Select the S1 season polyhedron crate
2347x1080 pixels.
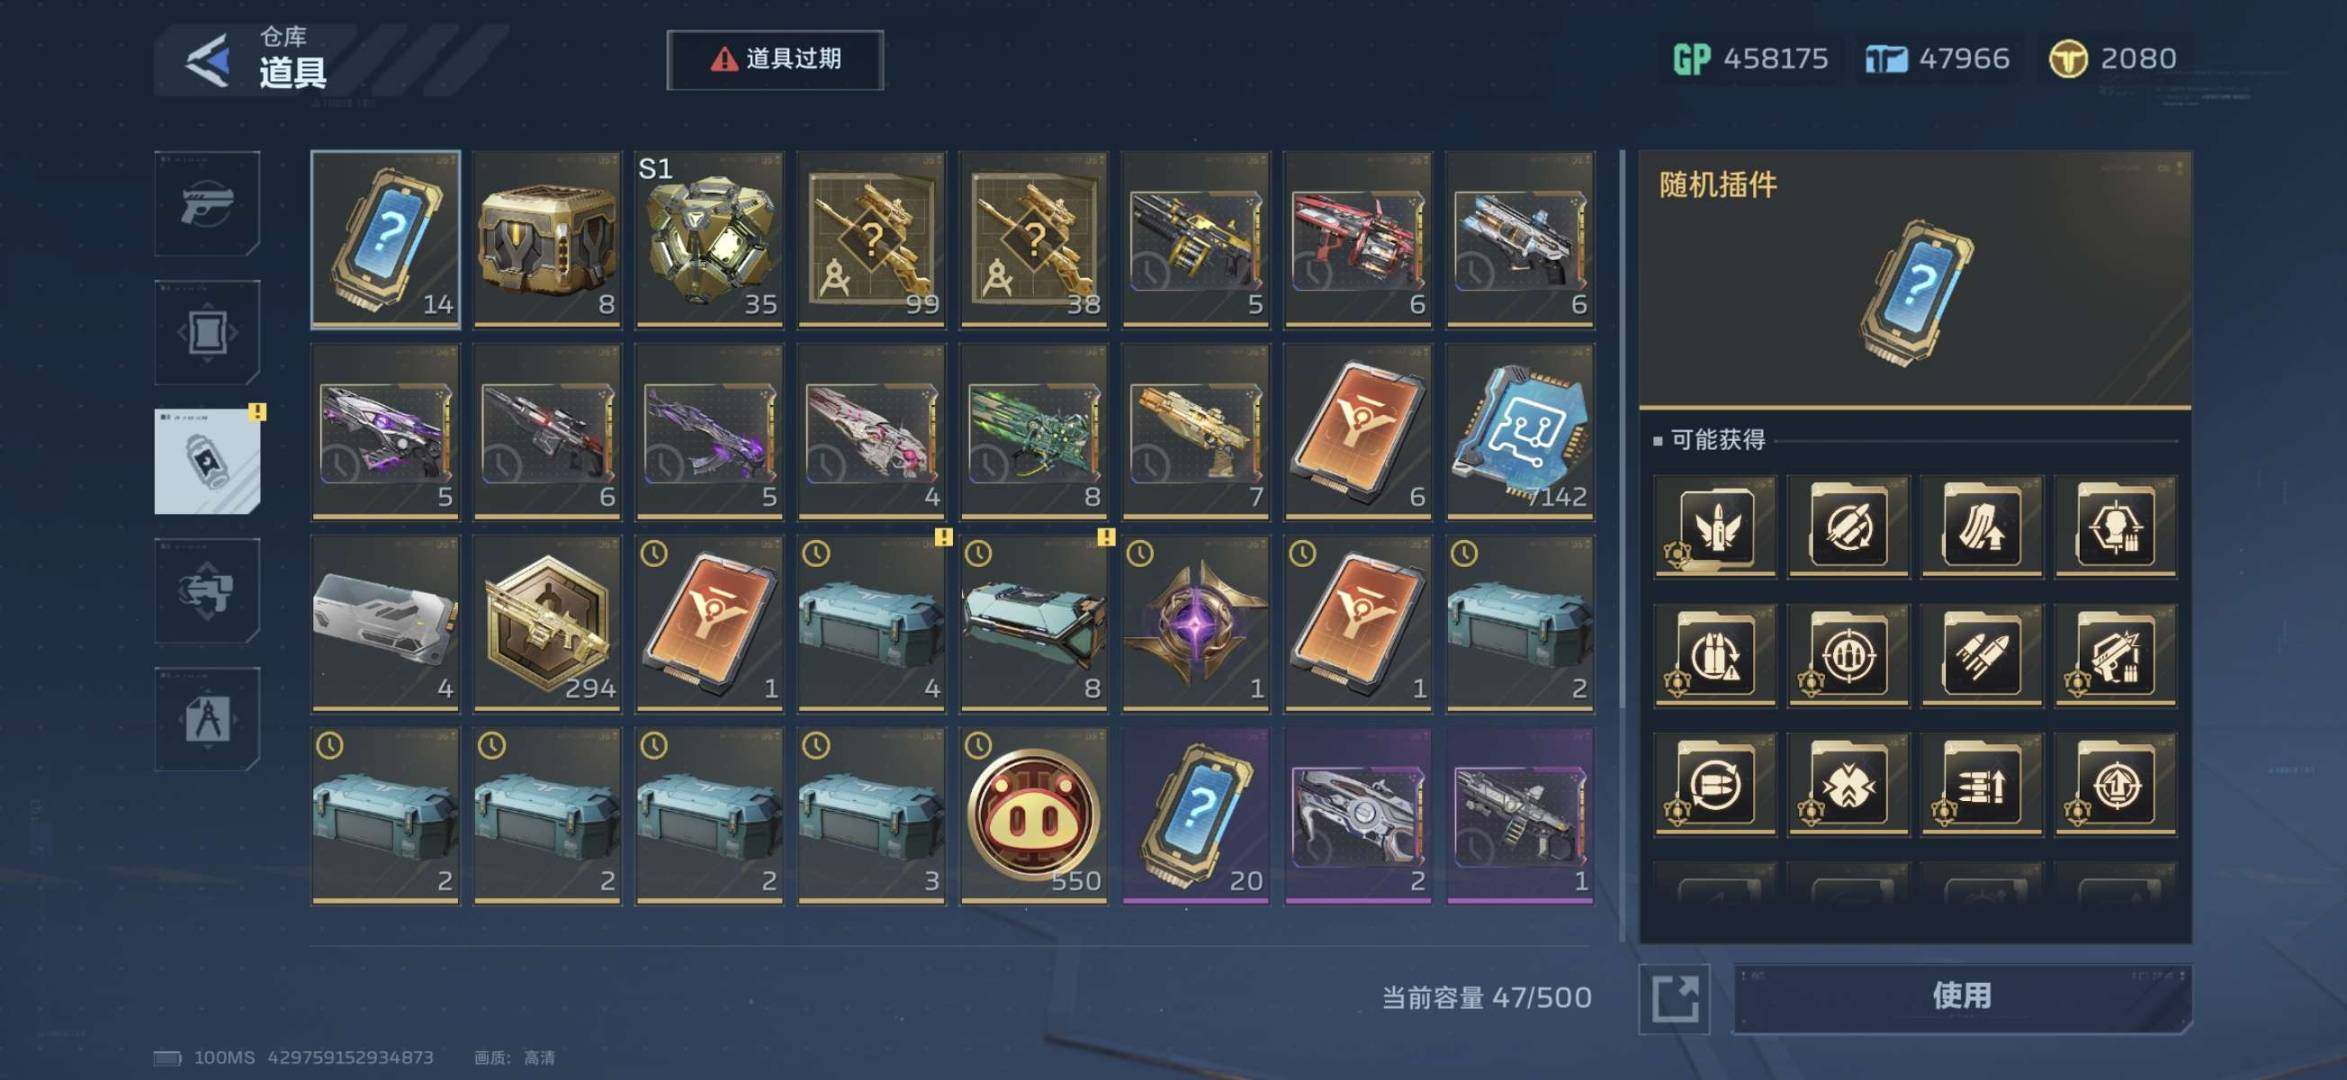pyautogui.click(x=710, y=239)
